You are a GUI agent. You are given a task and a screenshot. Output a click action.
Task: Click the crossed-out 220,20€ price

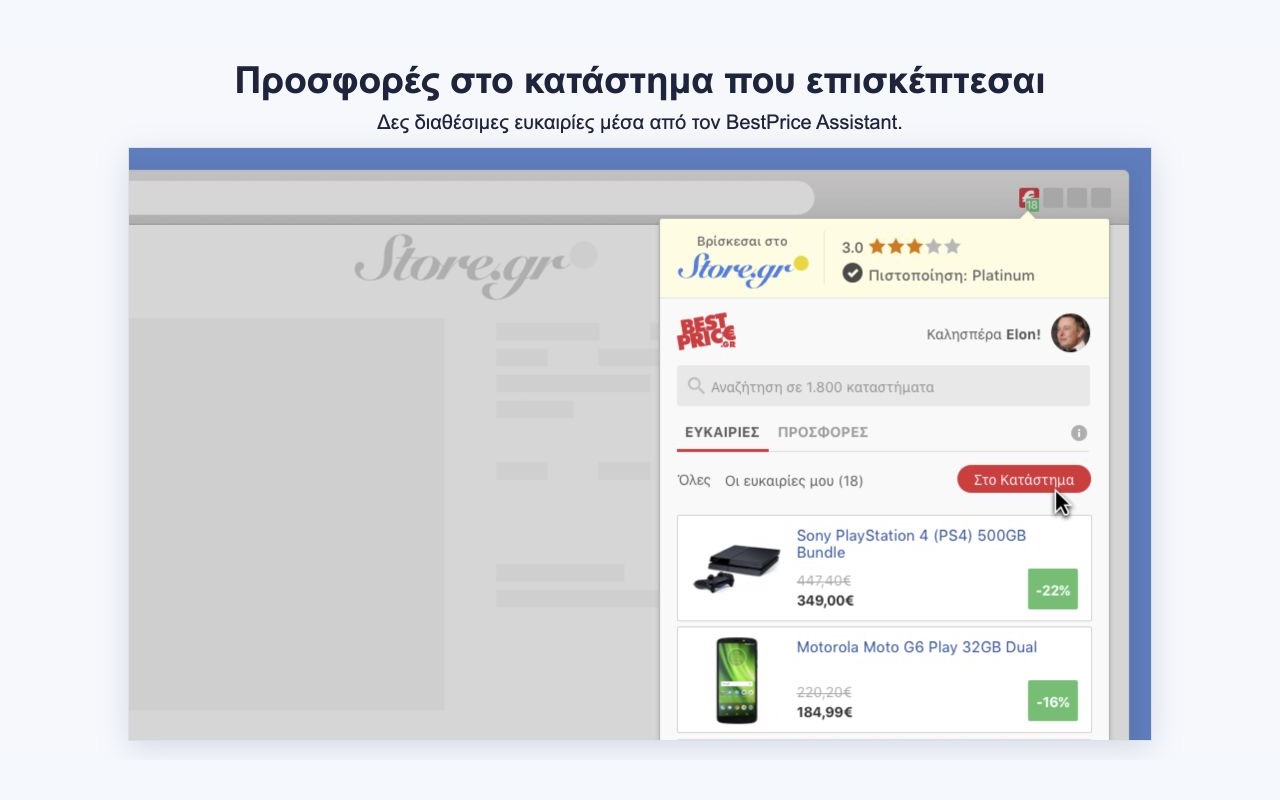click(x=824, y=692)
